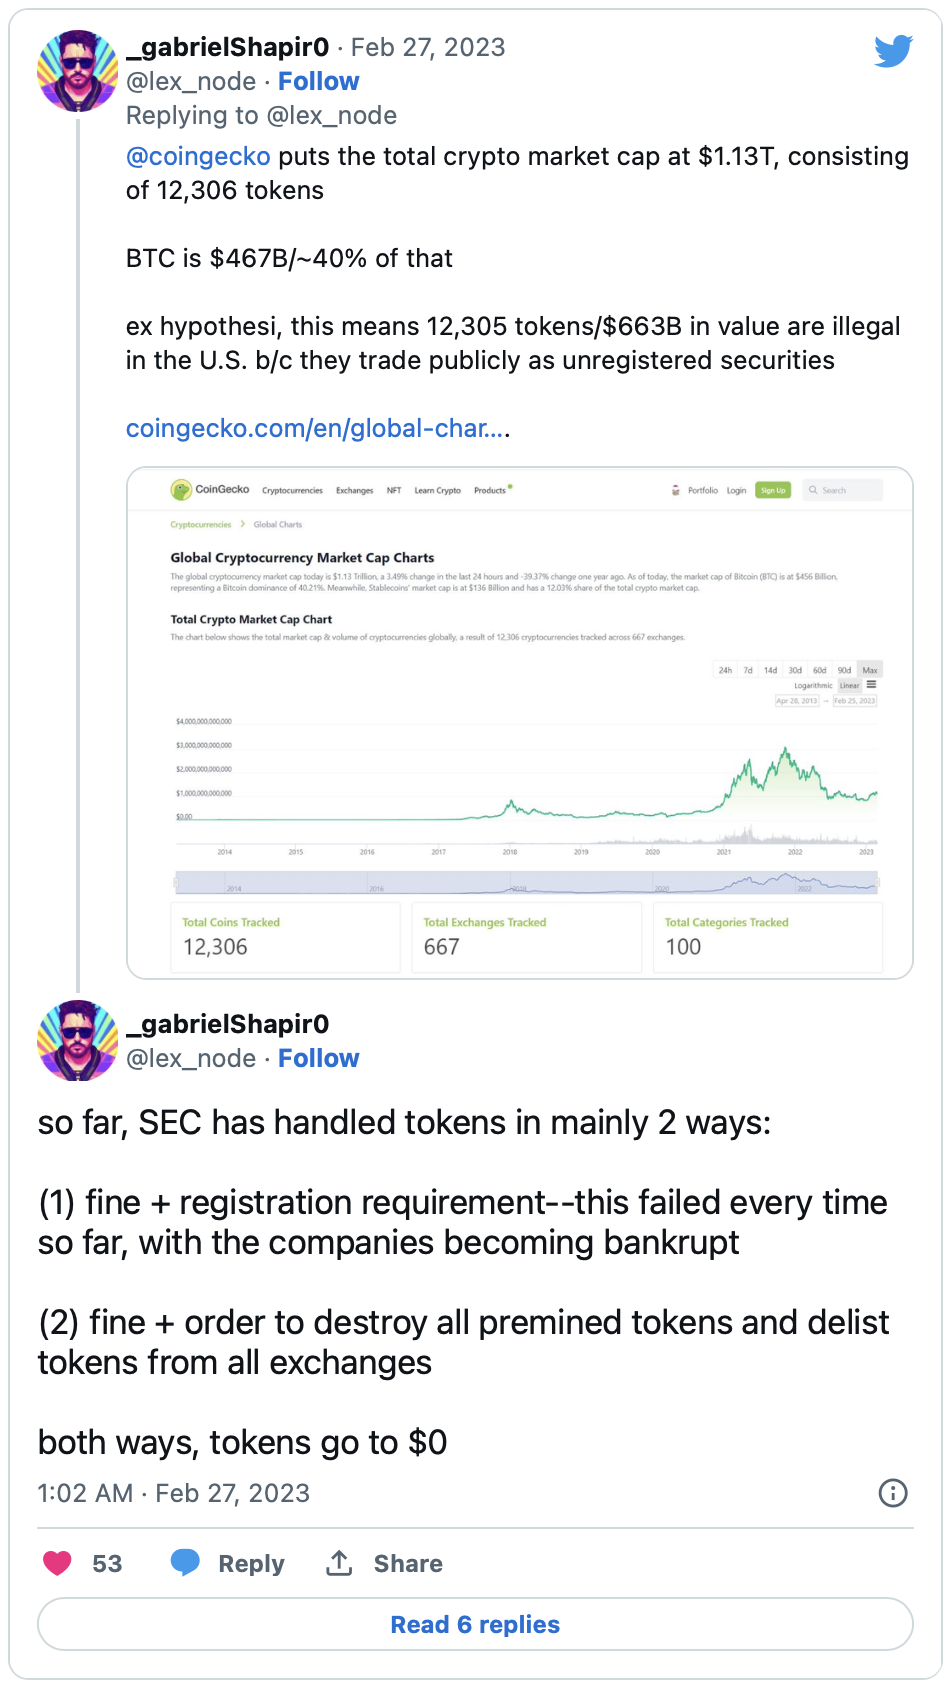948x1692 pixels.
Task: Click the blue reply speech bubble icon
Action: pyautogui.click(x=185, y=1563)
